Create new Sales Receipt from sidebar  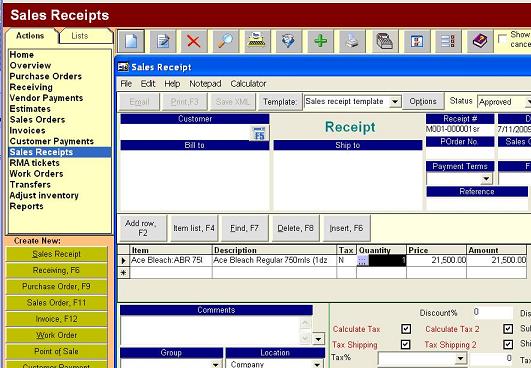[x=57, y=254]
